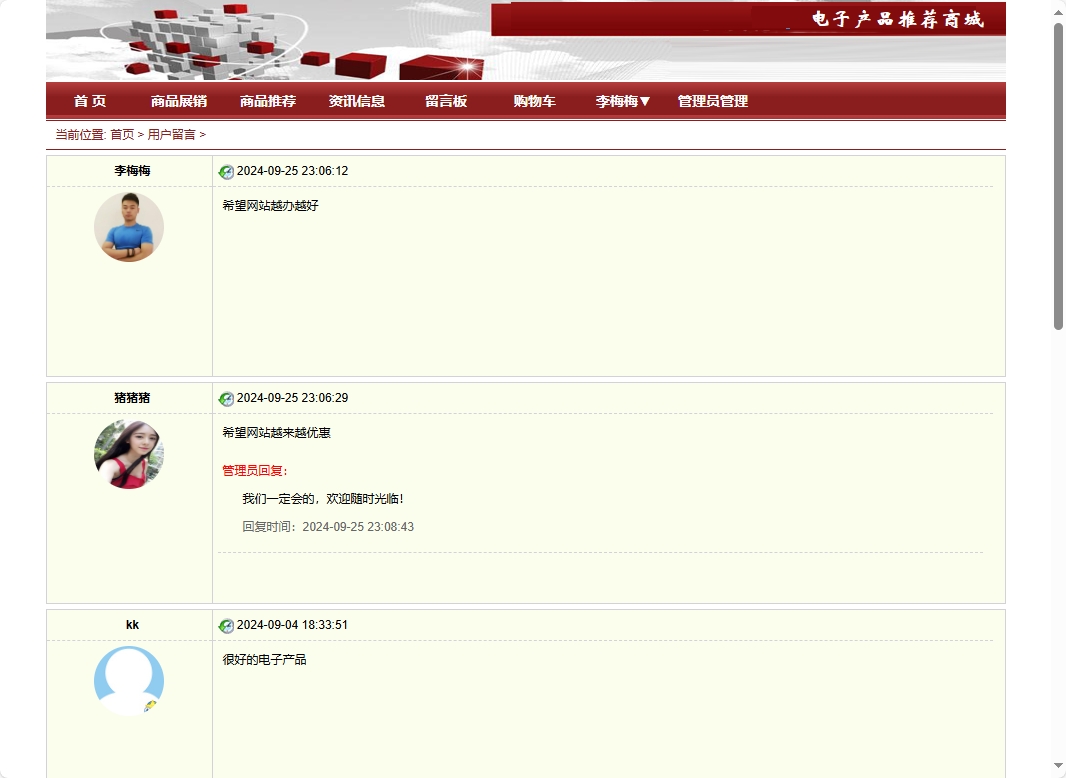Image resolution: width=1066 pixels, height=778 pixels.
Task: Click the scrollbar down arrow
Action: point(1058,765)
